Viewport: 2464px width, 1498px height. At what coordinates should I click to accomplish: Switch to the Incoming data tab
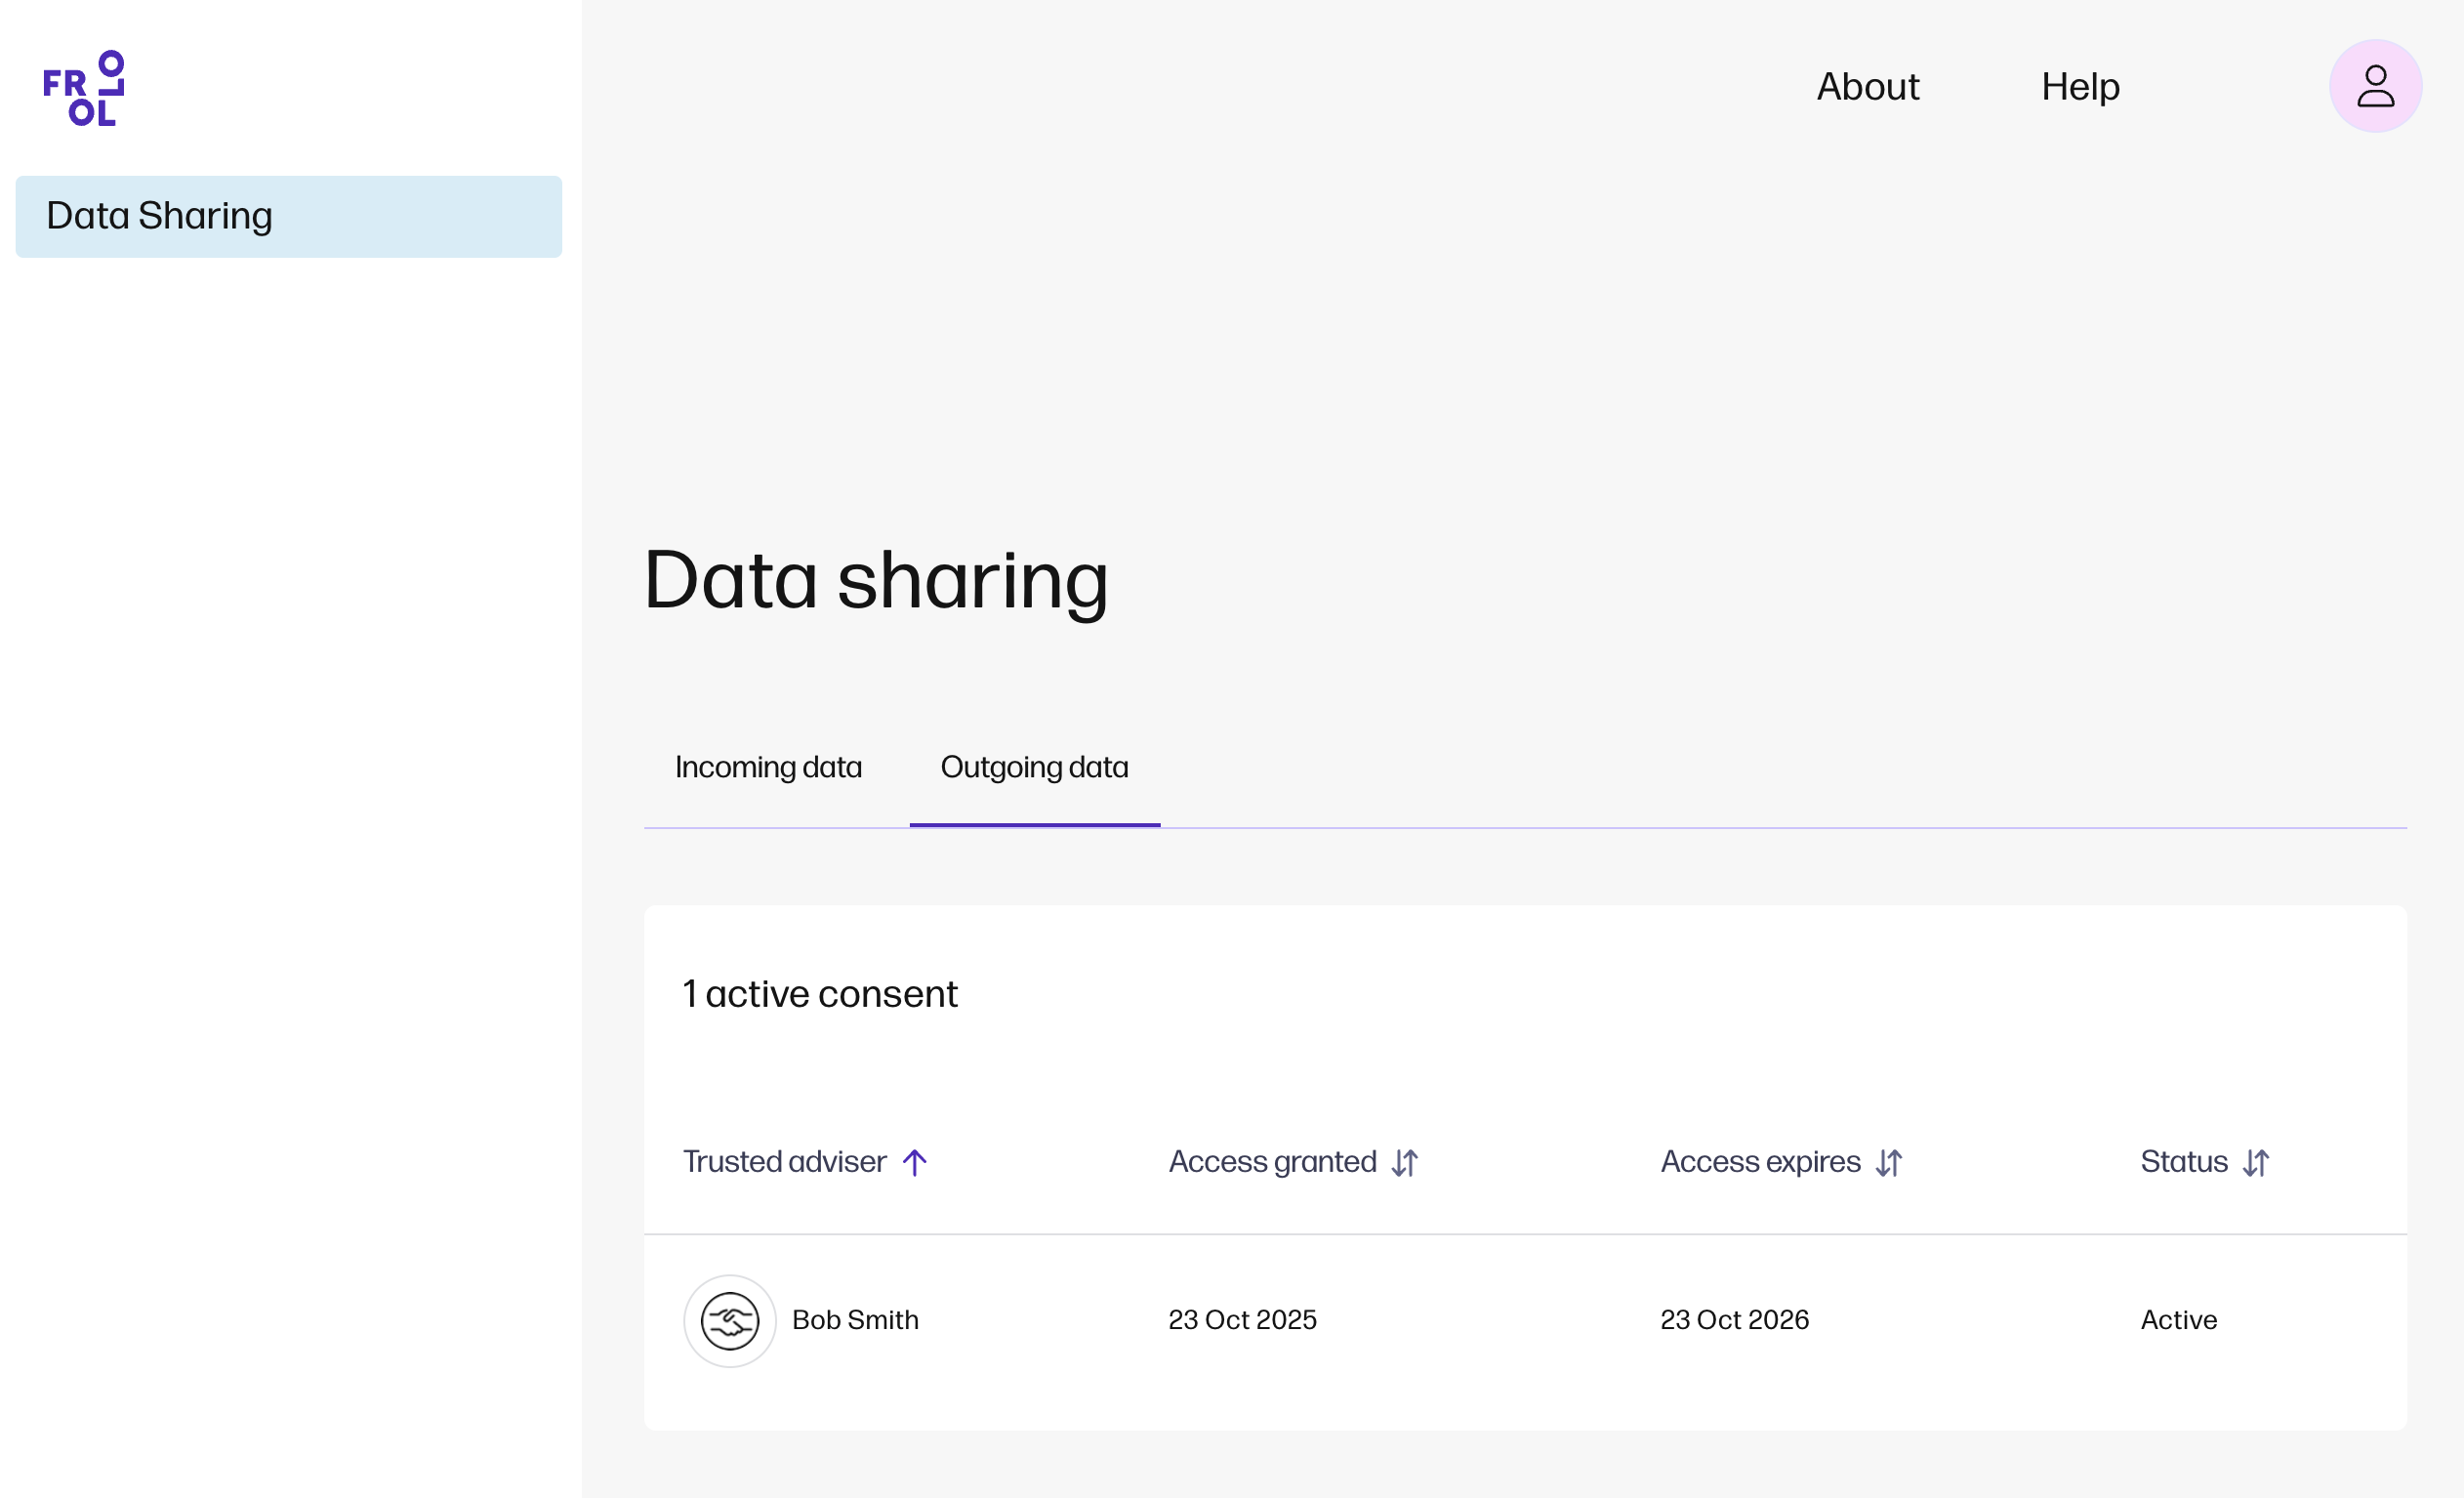(x=768, y=767)
